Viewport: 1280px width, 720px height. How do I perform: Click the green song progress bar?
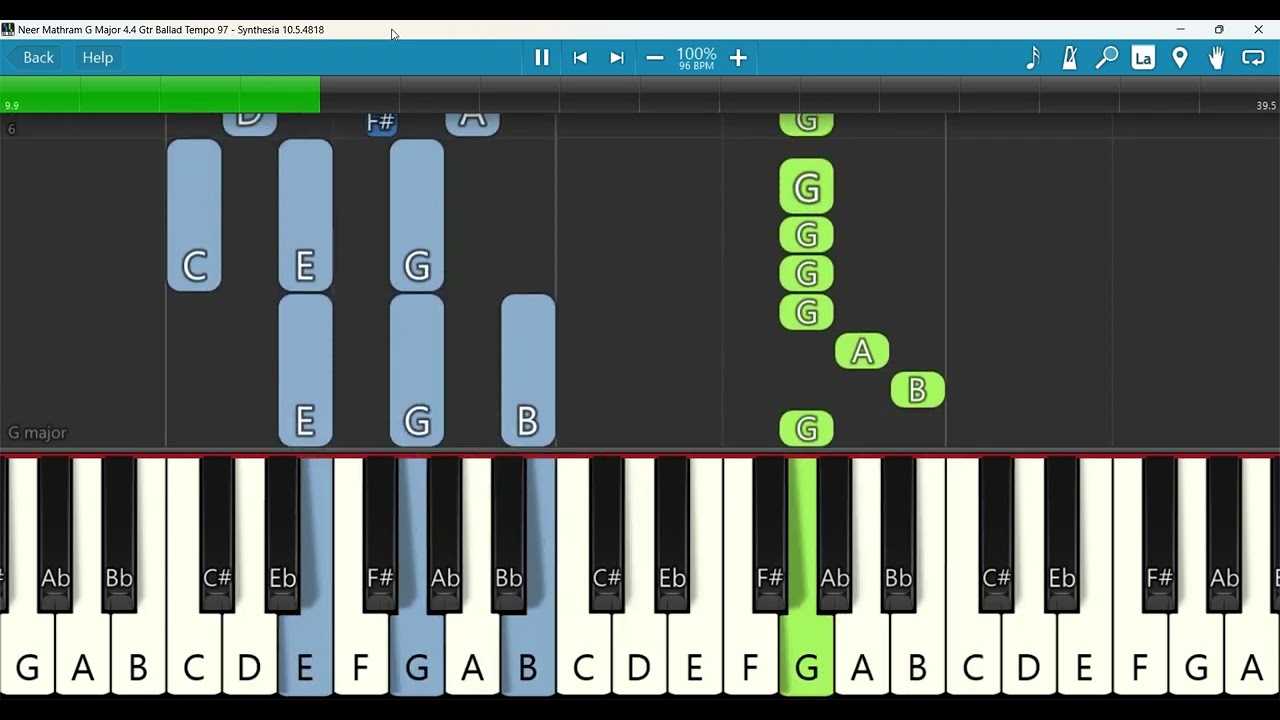160,94
